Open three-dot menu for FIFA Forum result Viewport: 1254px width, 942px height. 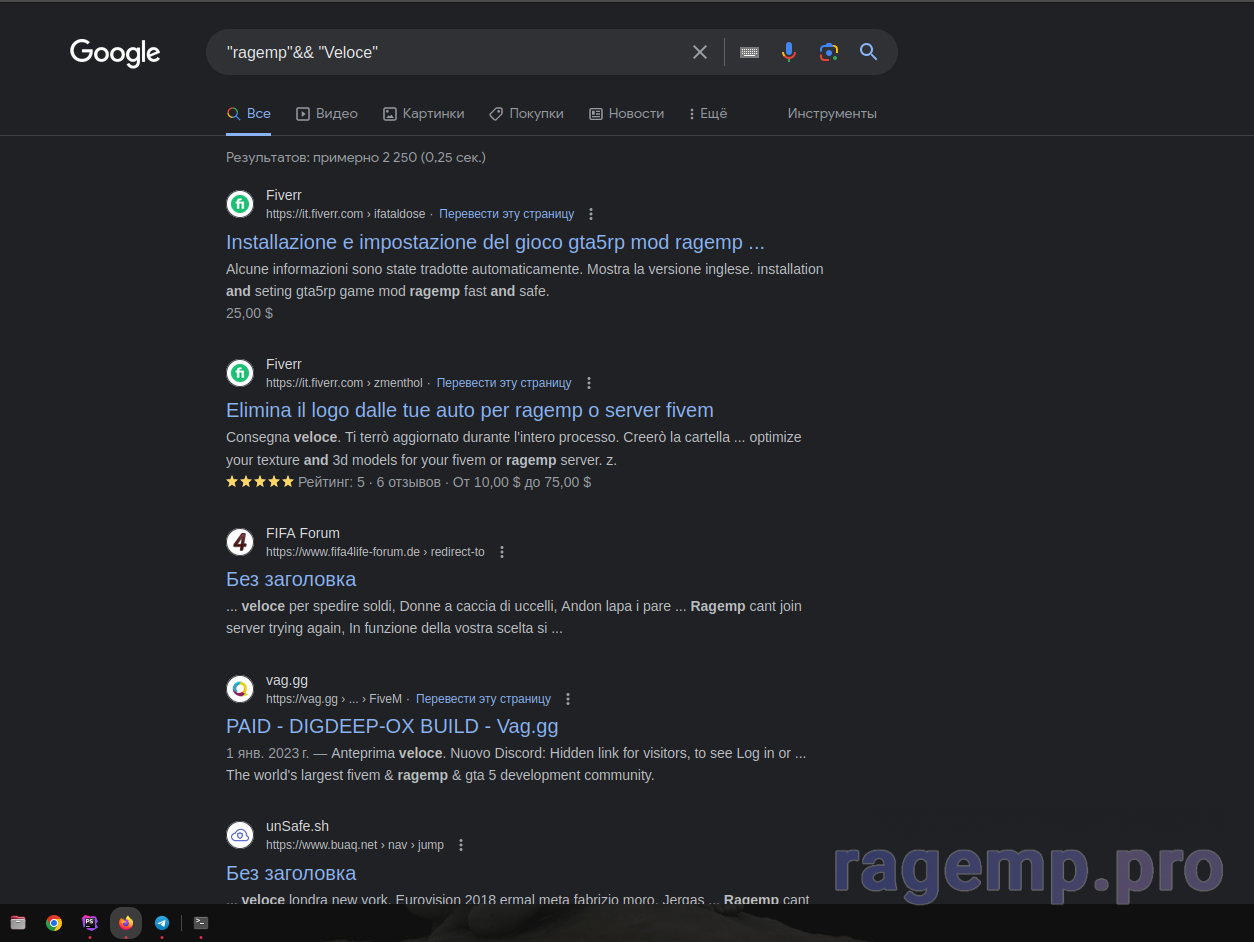[502, 552]
